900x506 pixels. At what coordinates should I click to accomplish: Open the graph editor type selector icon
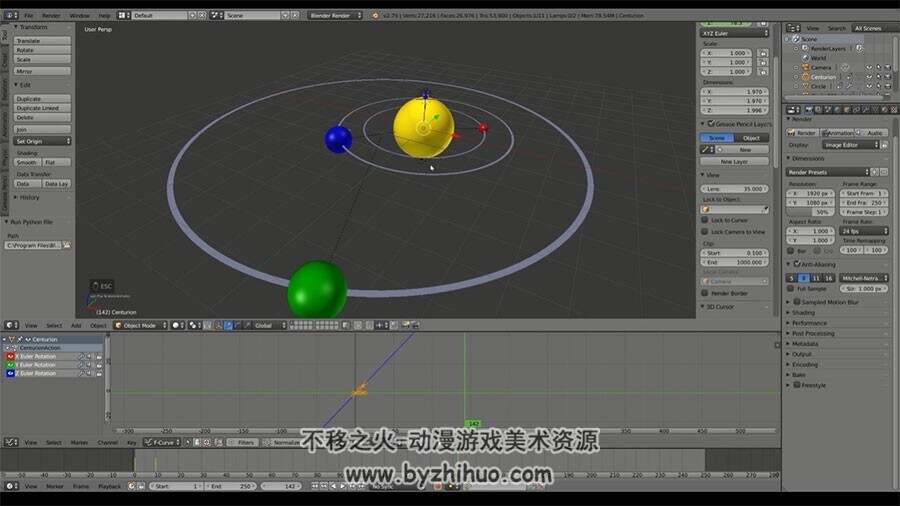point(11,442)
